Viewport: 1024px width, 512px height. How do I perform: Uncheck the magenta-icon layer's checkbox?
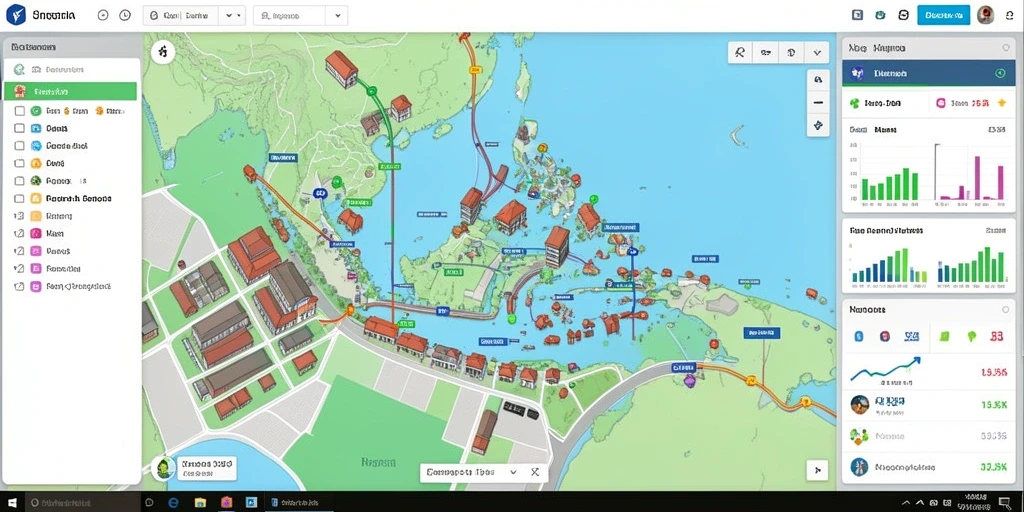[x=19, y=233]
